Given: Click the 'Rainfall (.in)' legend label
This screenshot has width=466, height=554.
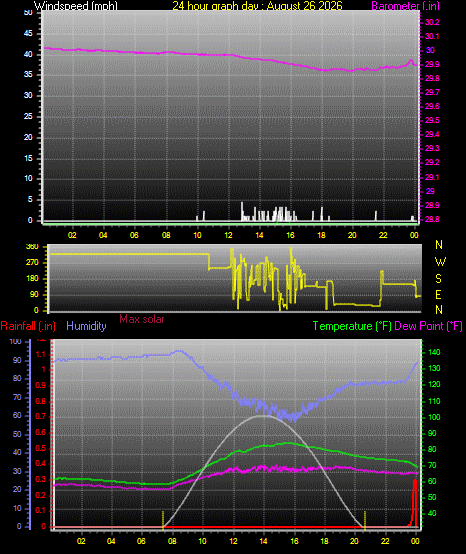Looking at the screenshot, I should point(28,326).
